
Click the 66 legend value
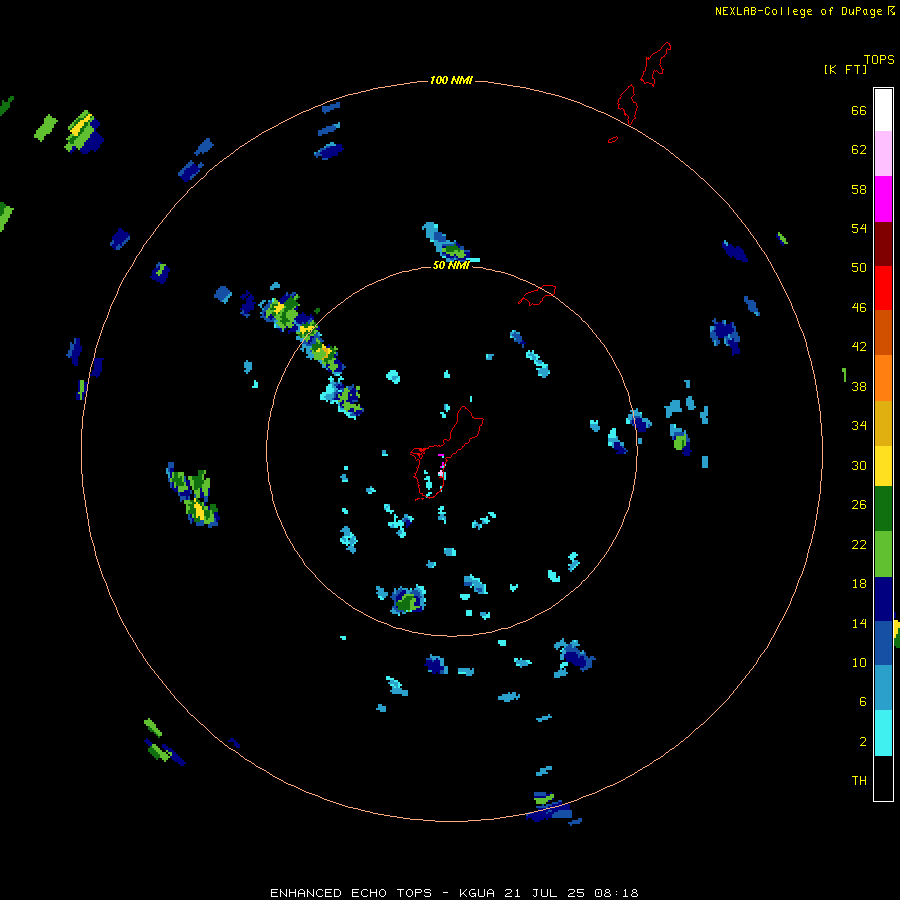pyautogui.click(x=859, y=111)
